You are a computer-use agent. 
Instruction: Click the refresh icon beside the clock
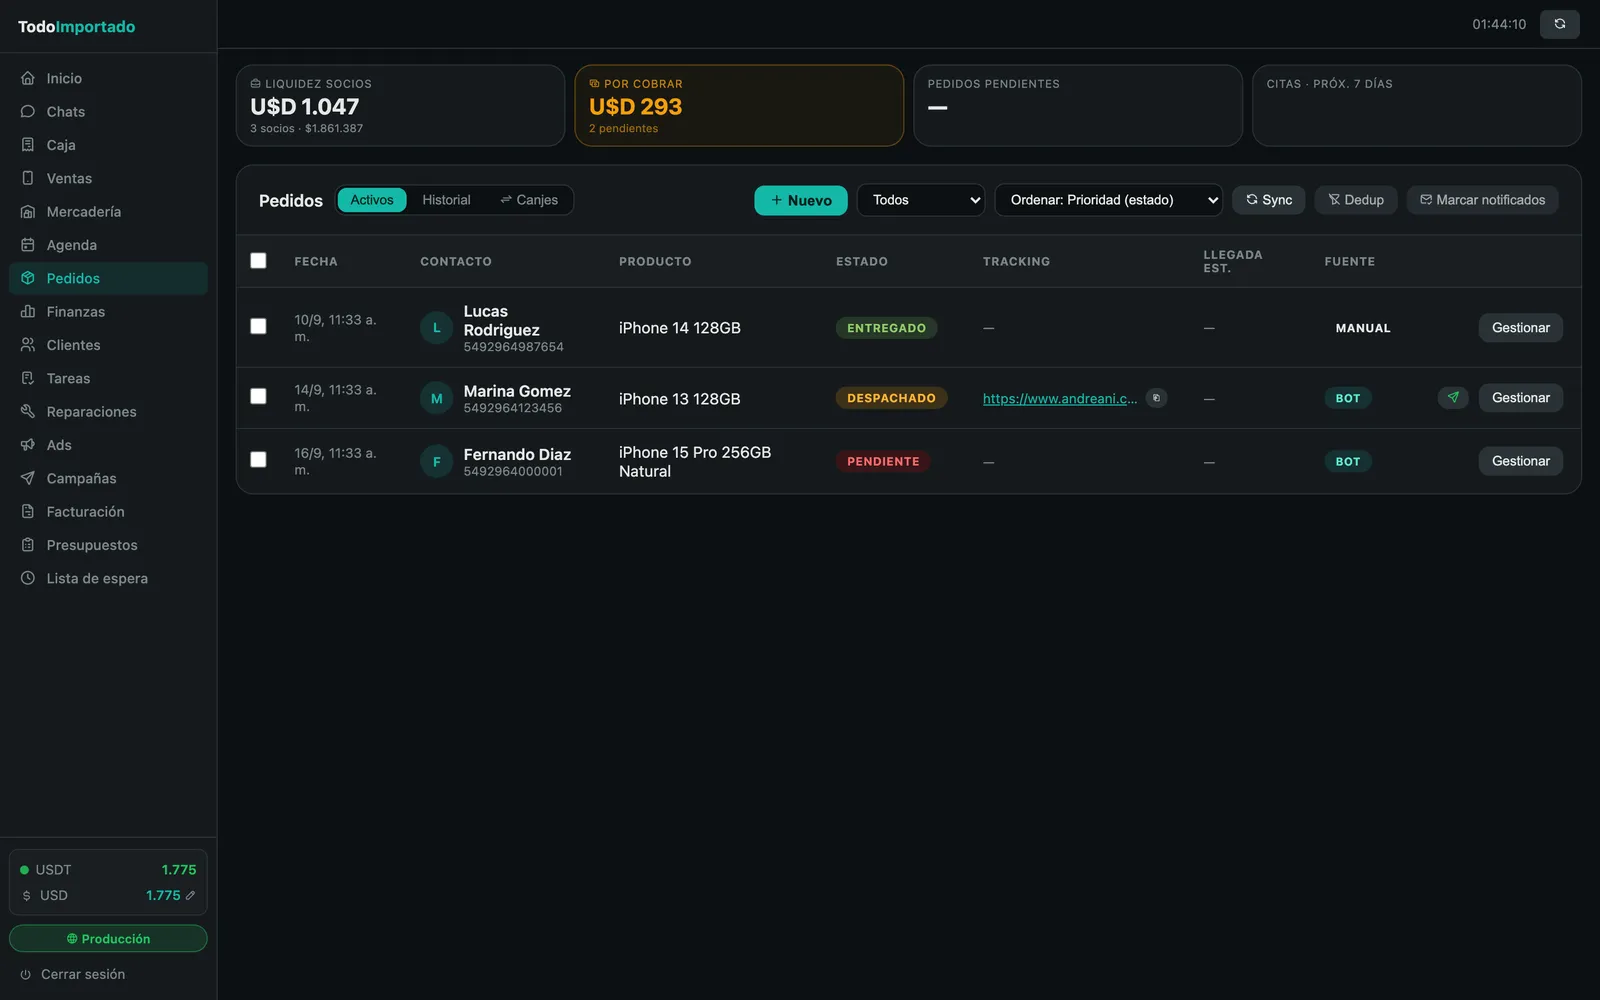point(1559,24)
